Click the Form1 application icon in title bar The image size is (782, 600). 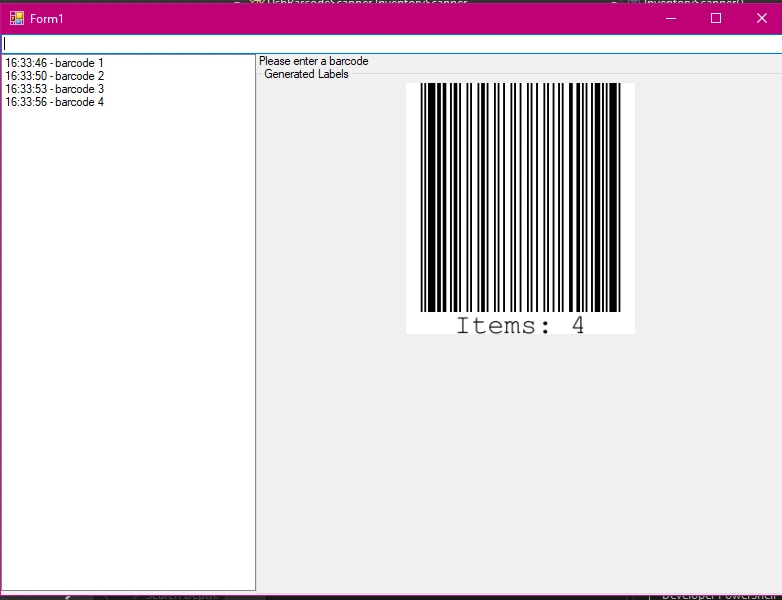pos(16,18)
